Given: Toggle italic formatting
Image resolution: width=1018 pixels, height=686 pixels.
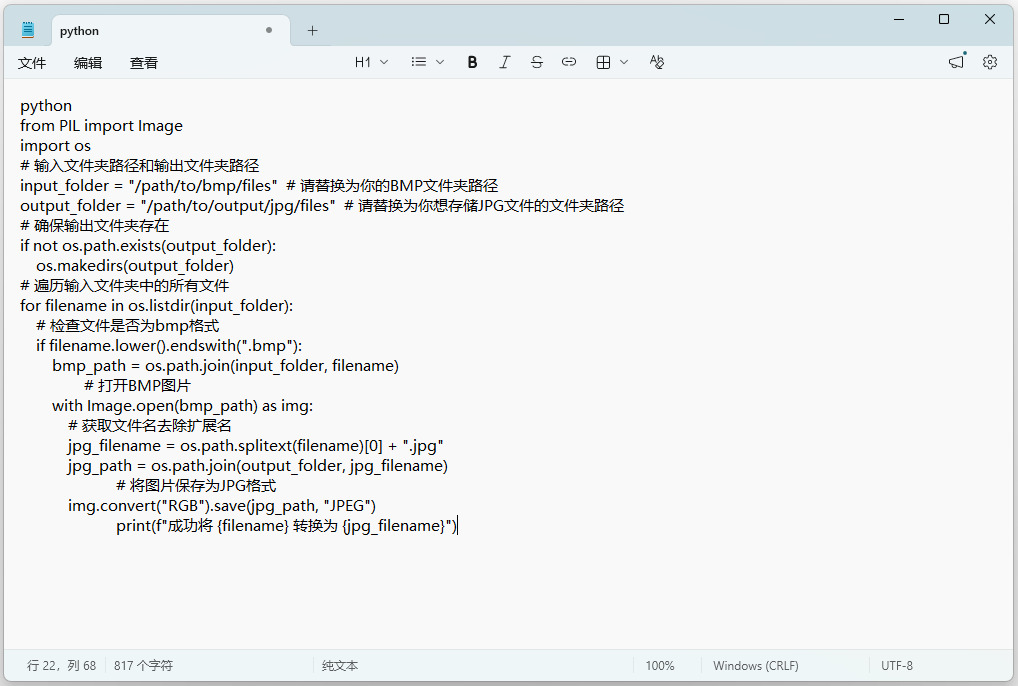Looking at the screenshot, I should (x=504, y=62).
